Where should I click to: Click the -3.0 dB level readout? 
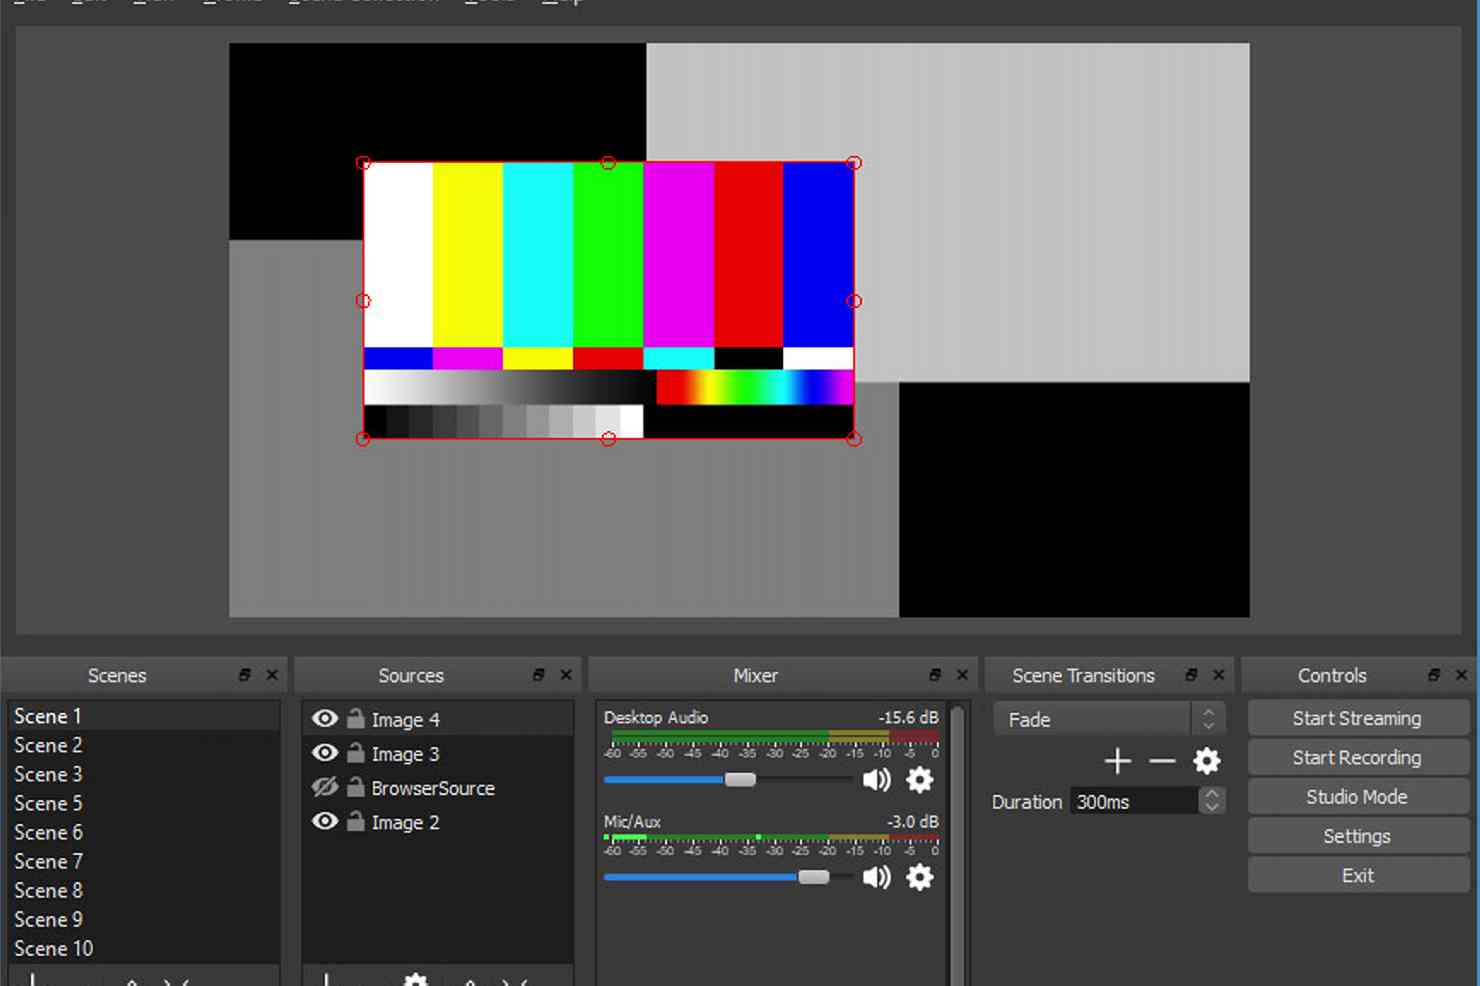(912, 821)
